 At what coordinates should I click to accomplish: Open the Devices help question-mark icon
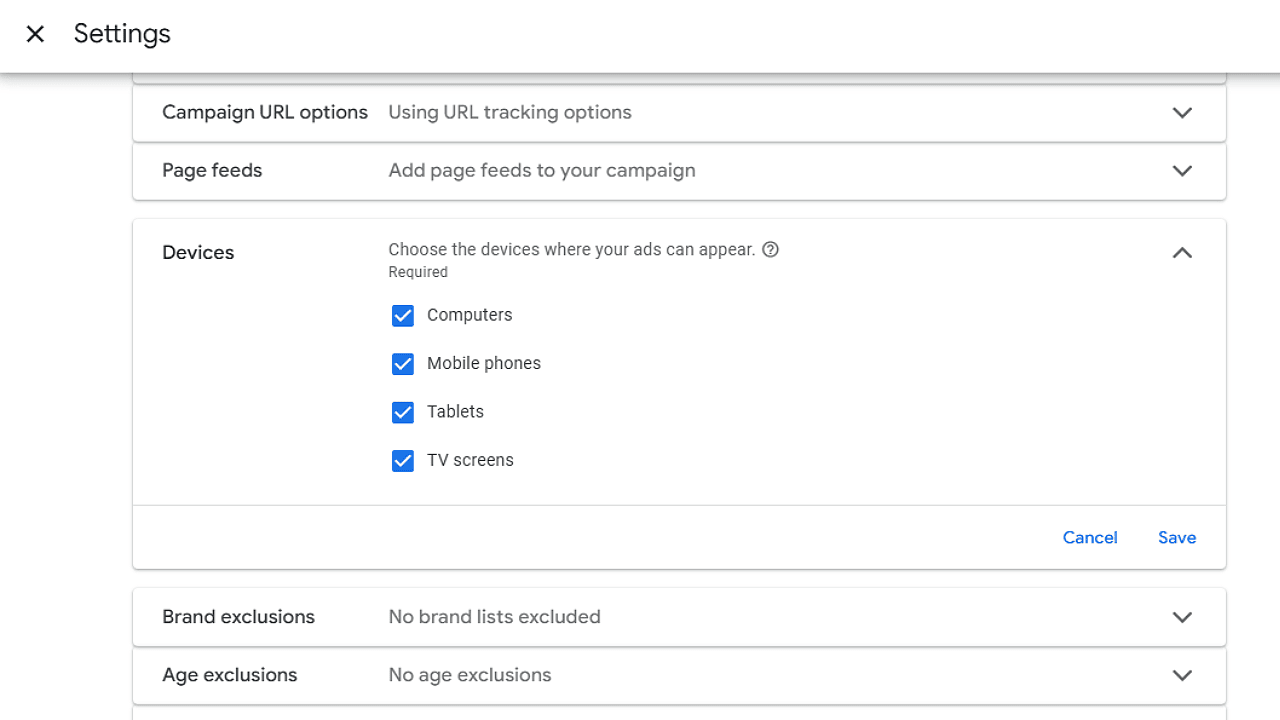770,250
